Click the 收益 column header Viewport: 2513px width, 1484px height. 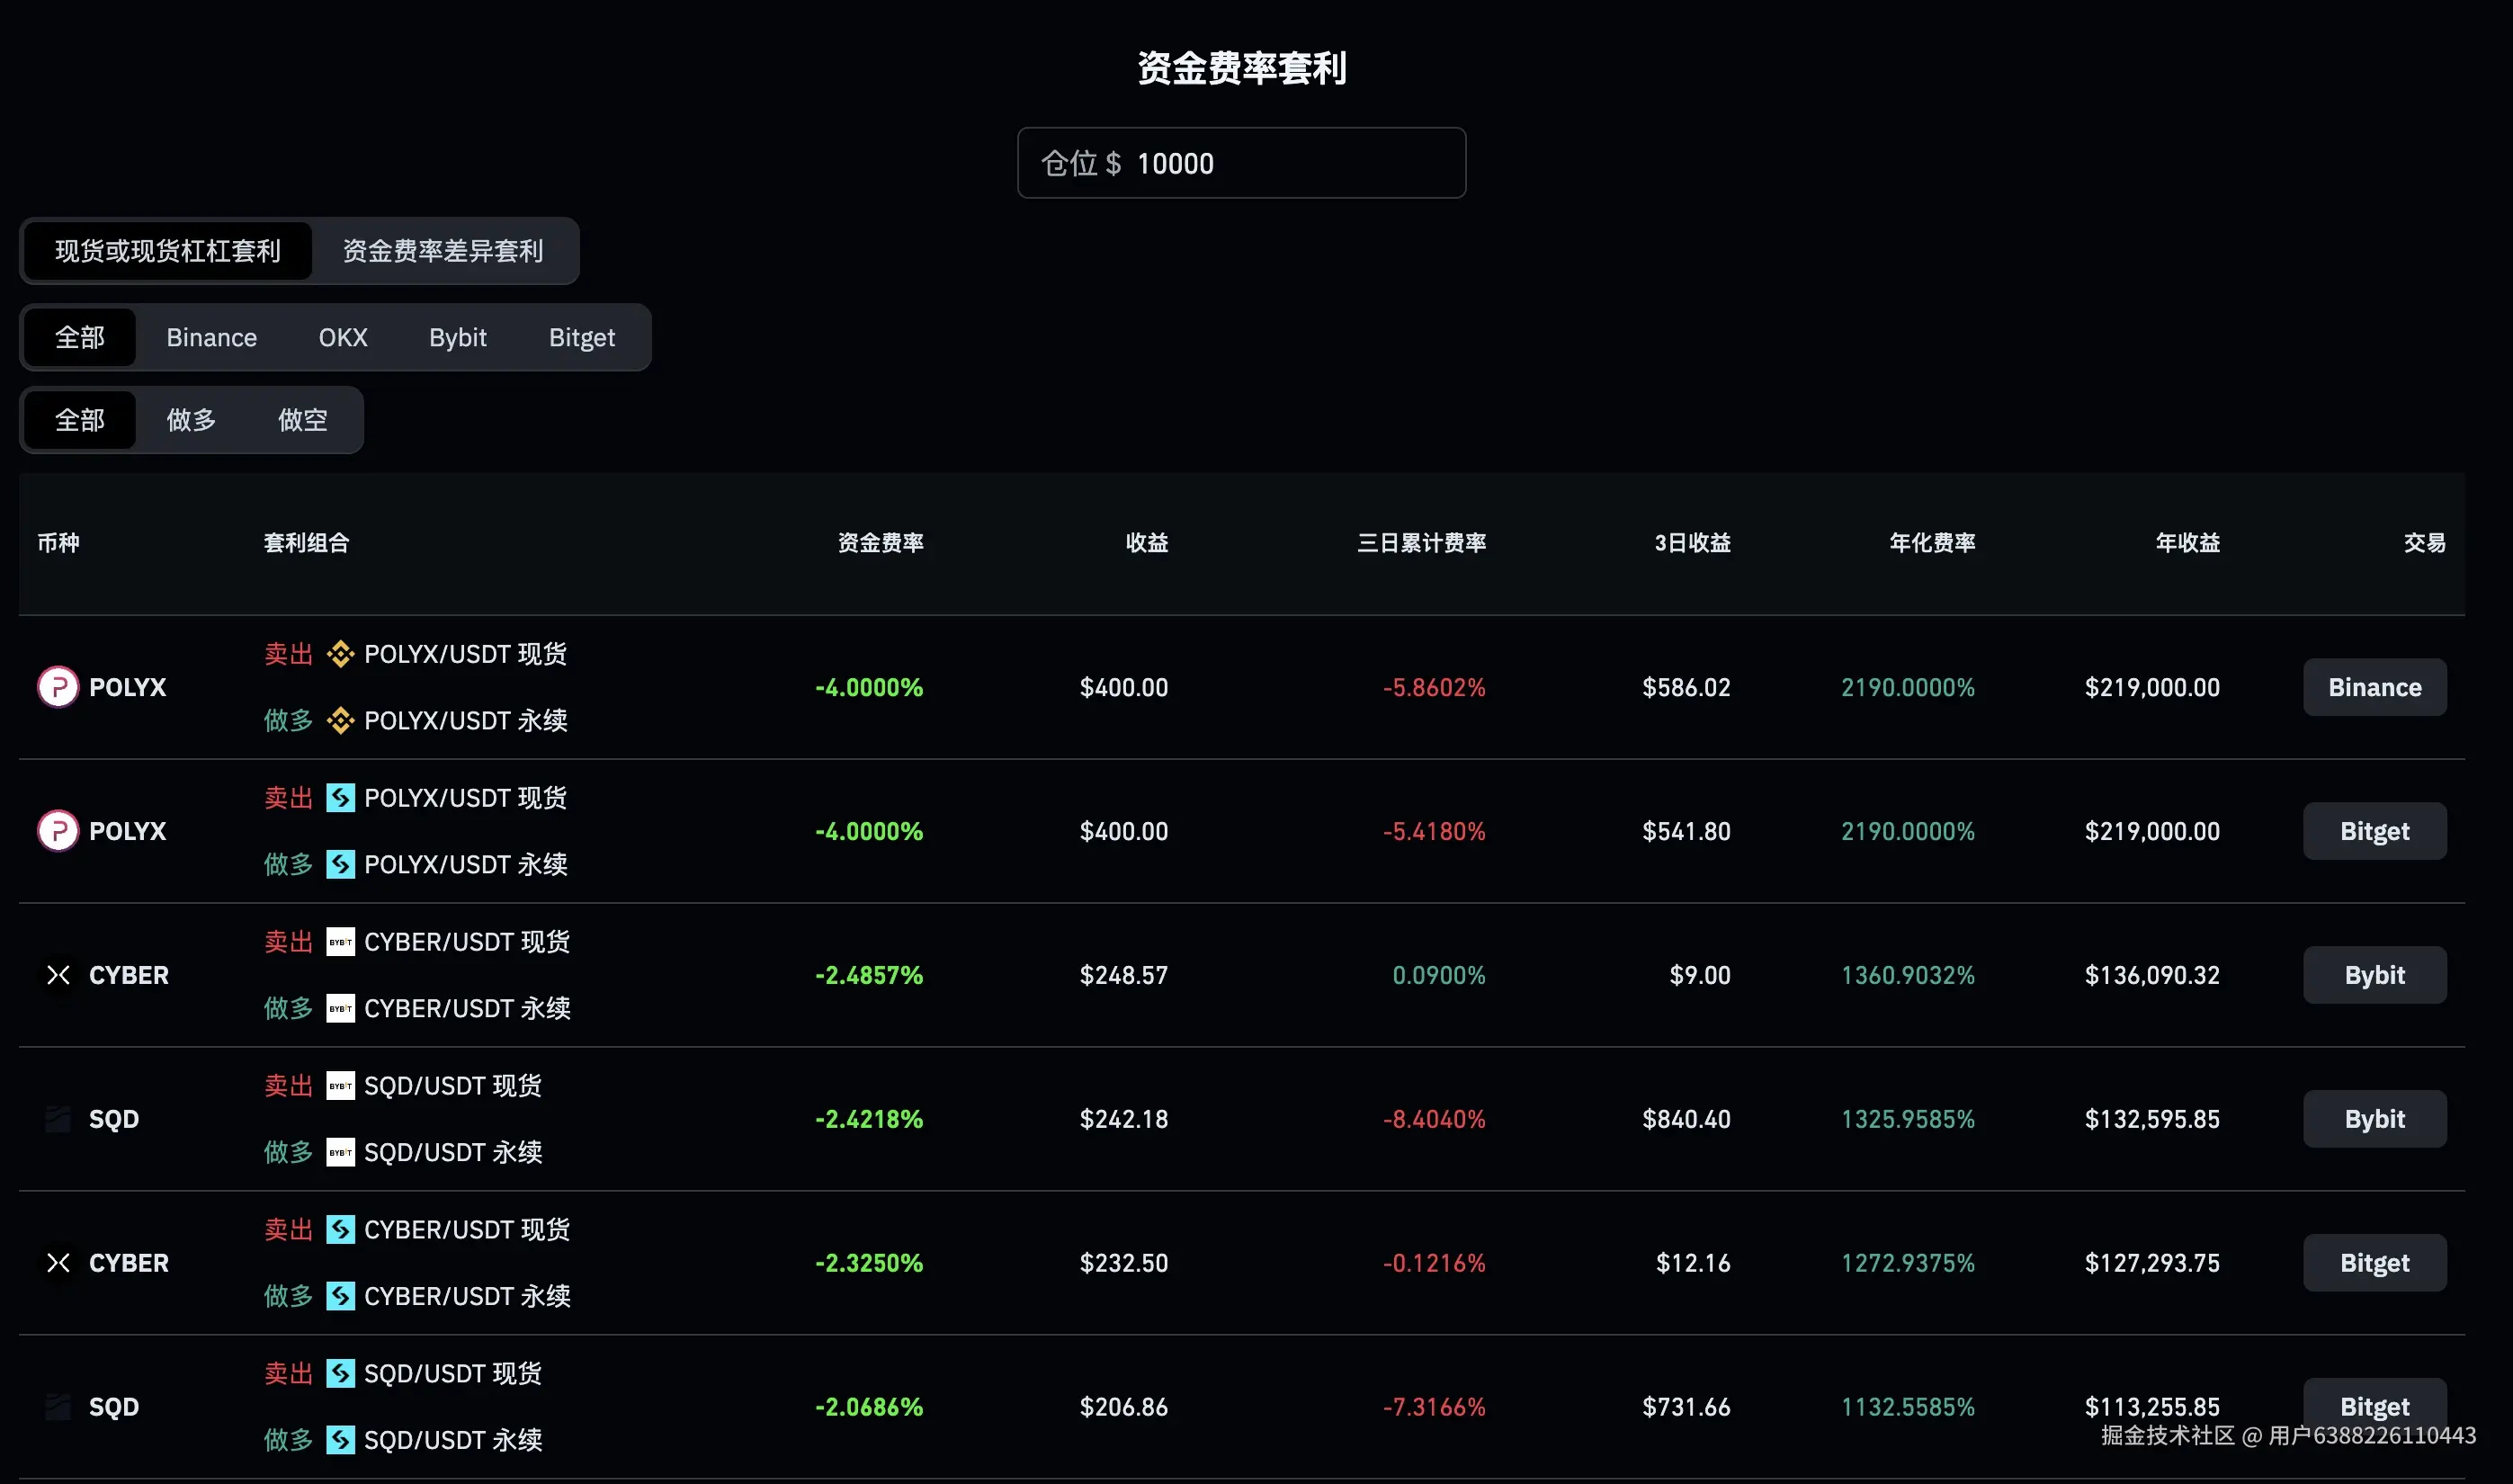point(1147,543)
